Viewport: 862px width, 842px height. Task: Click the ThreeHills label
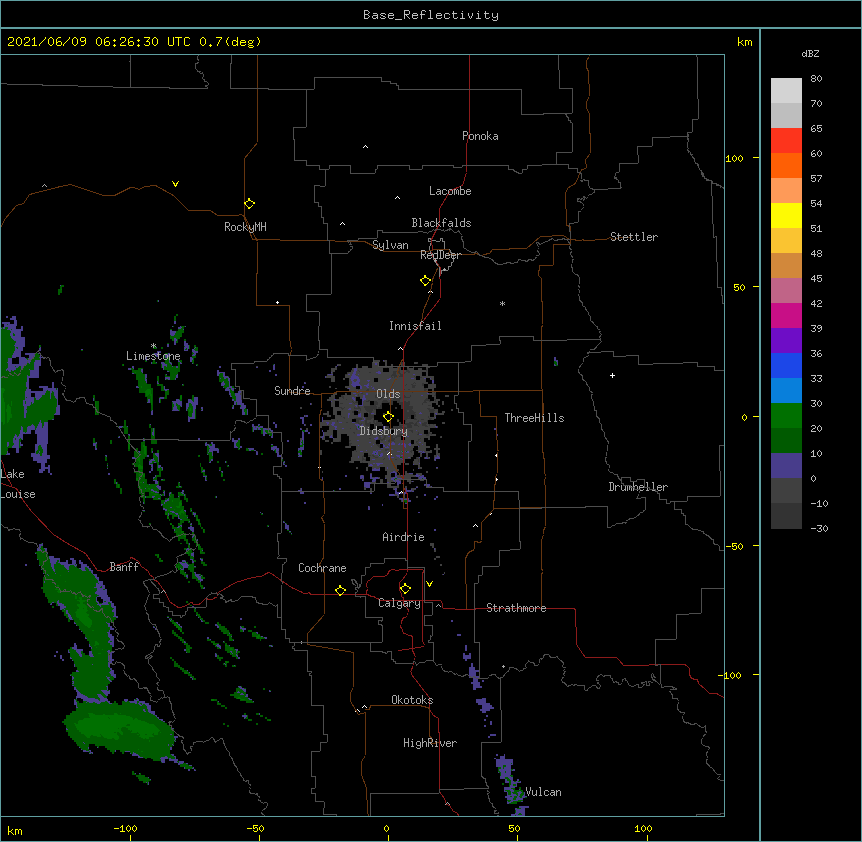(534, 418)
